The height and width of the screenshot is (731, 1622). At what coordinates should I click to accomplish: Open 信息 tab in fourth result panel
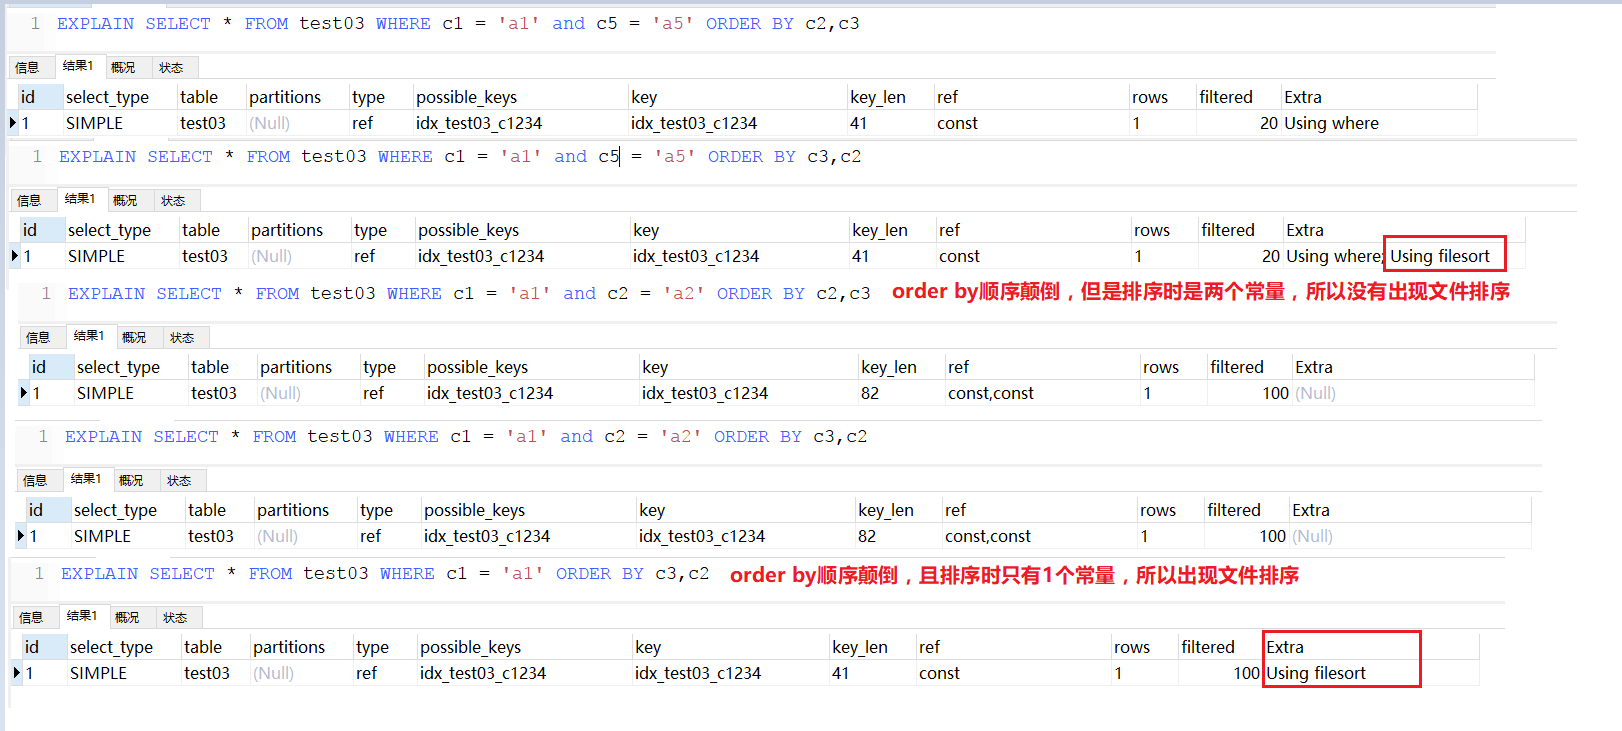(35, 481)
